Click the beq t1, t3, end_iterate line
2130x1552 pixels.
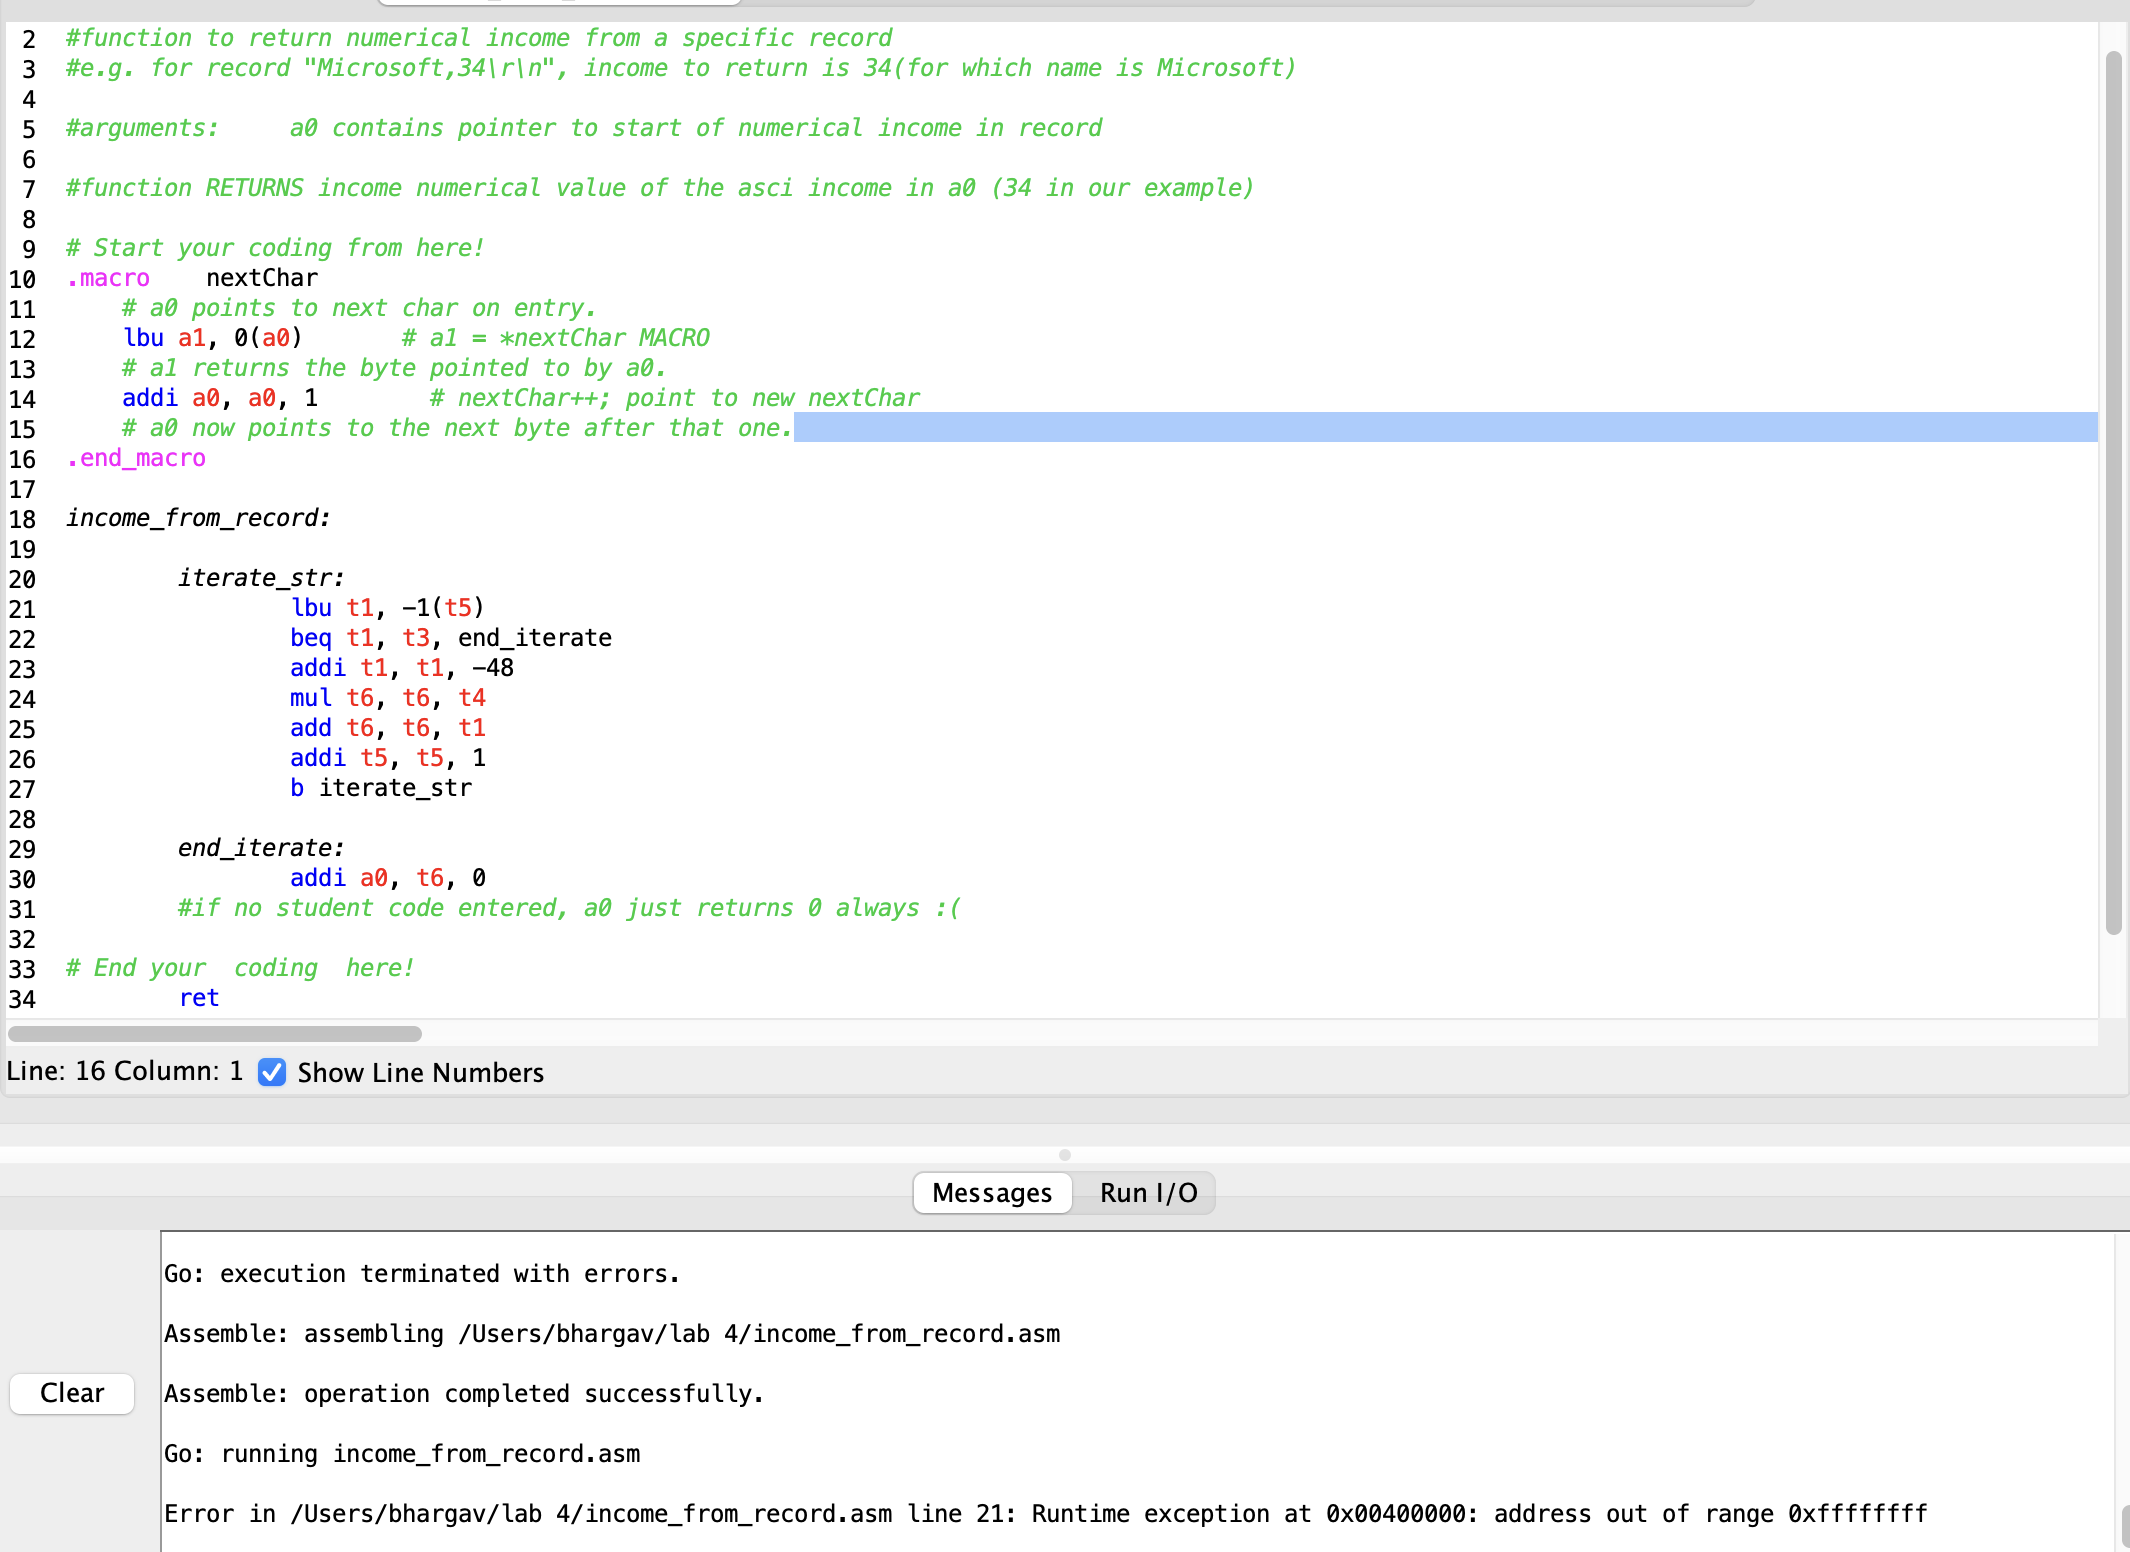450,637
